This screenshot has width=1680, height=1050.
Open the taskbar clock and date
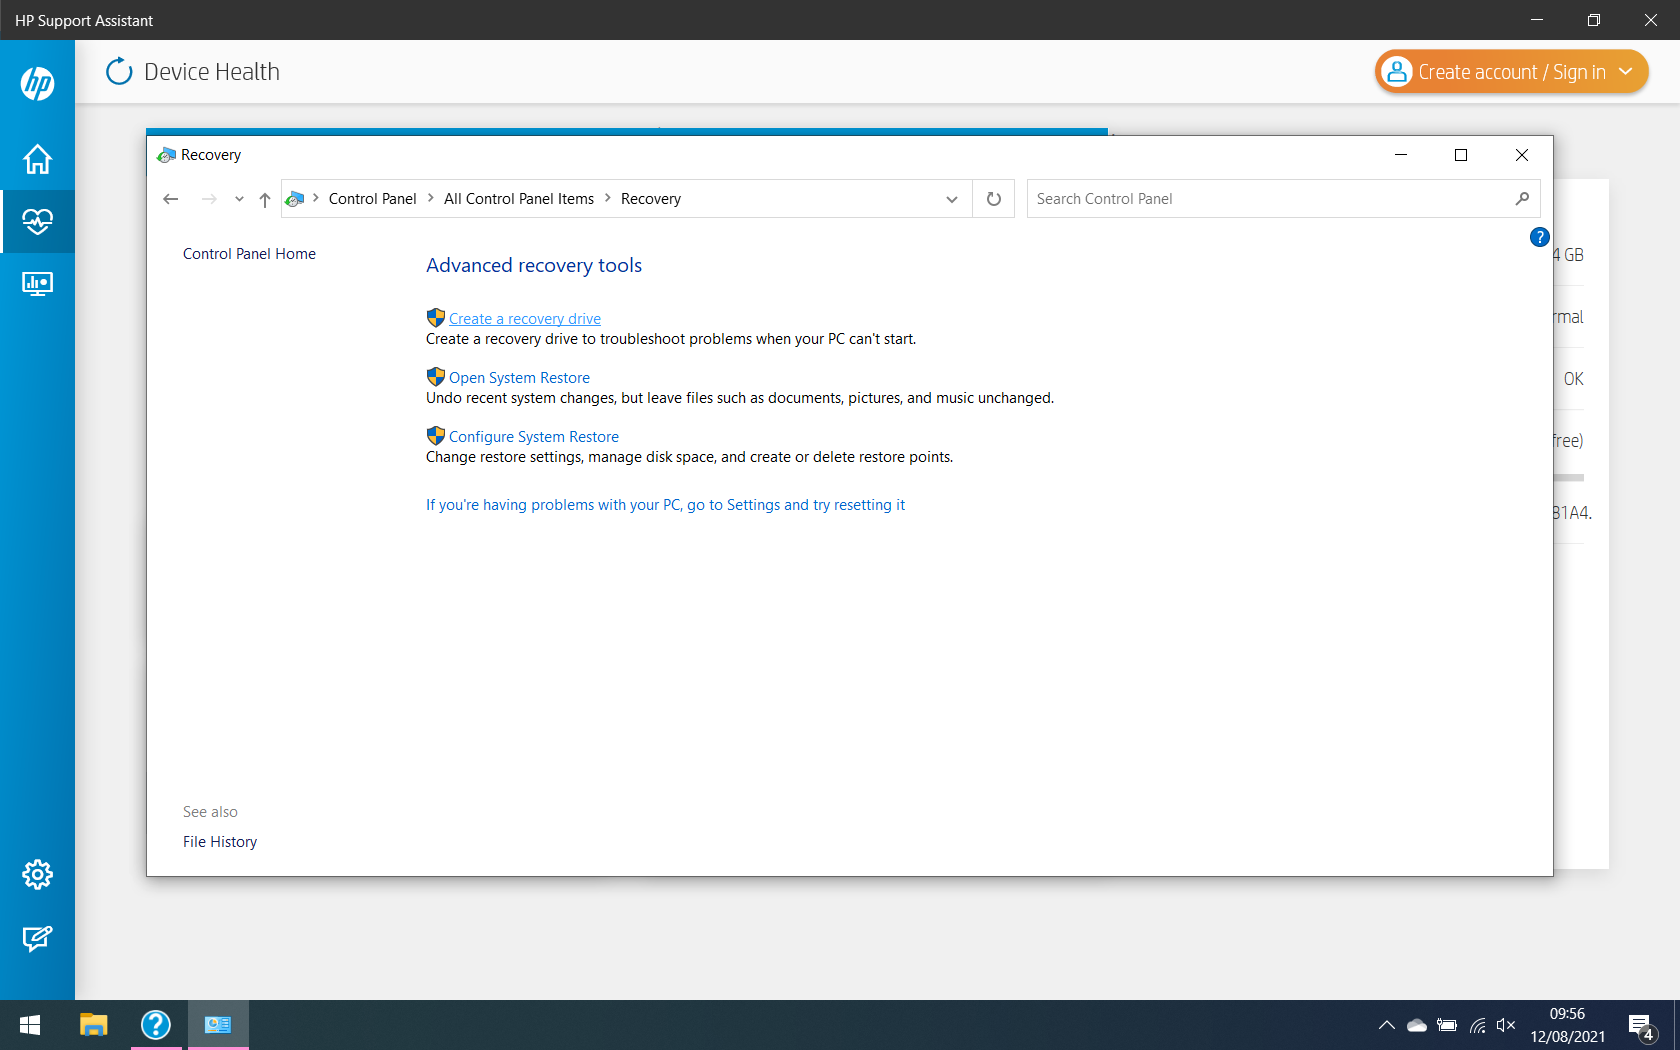pos(1567,1025)
